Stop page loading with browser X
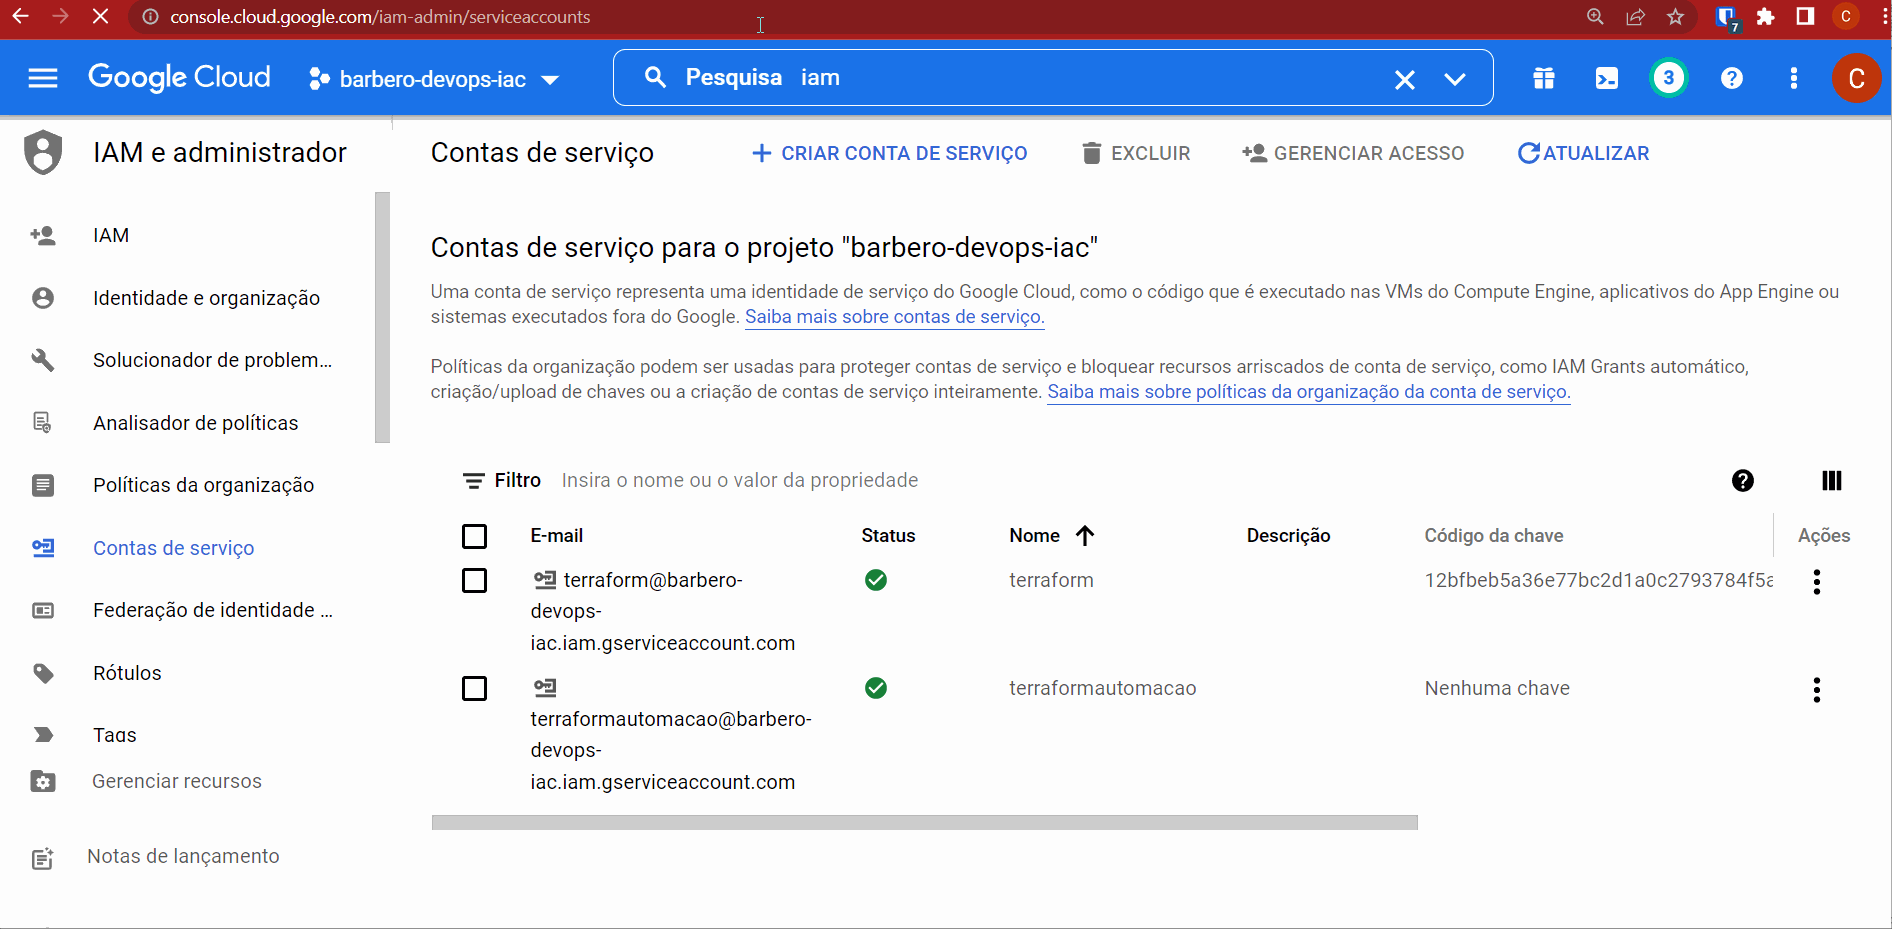 pos(100,17)
